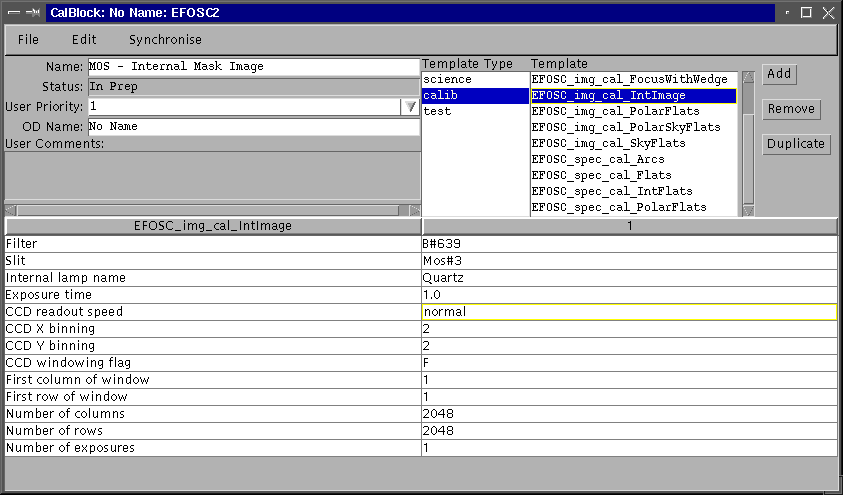Screen dimensions: 843x495
Task: Click the template list scroll-up arrow
Action: [748, 77]
